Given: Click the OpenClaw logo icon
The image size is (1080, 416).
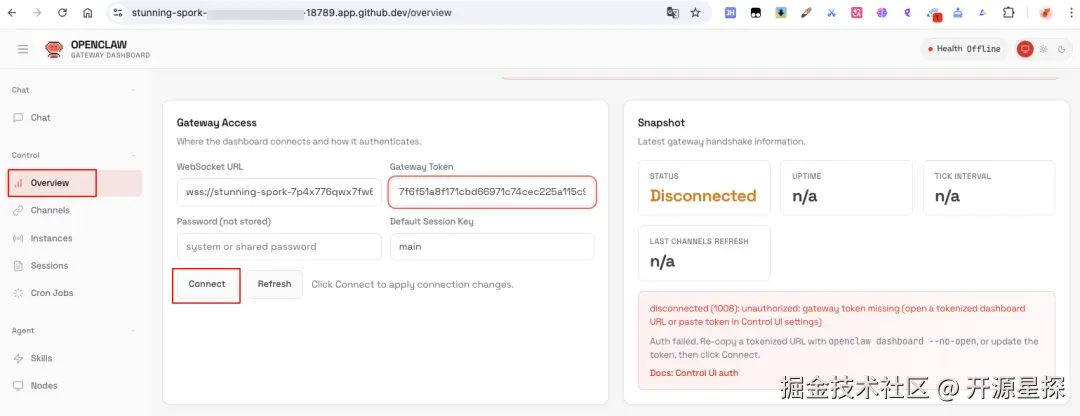Looking at the screenshot, I should 54,49.
